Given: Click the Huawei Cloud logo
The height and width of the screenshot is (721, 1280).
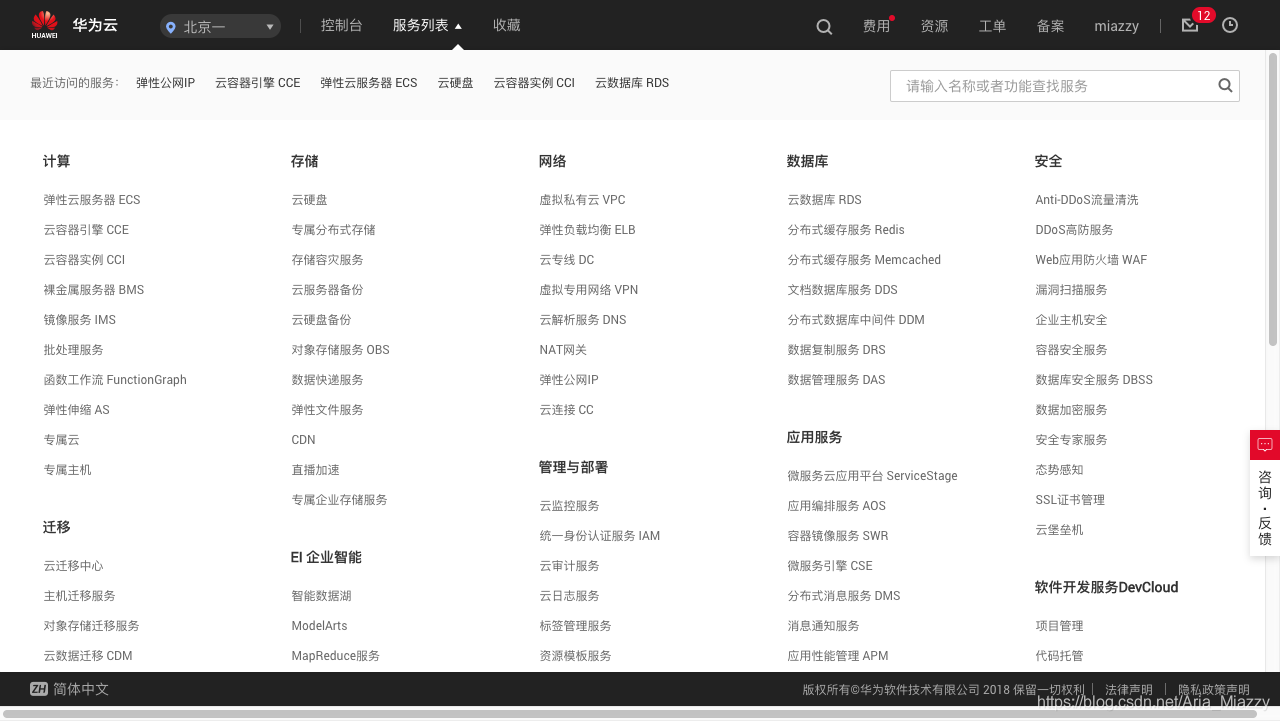Looking at the screenshot, I should (73, 25).
